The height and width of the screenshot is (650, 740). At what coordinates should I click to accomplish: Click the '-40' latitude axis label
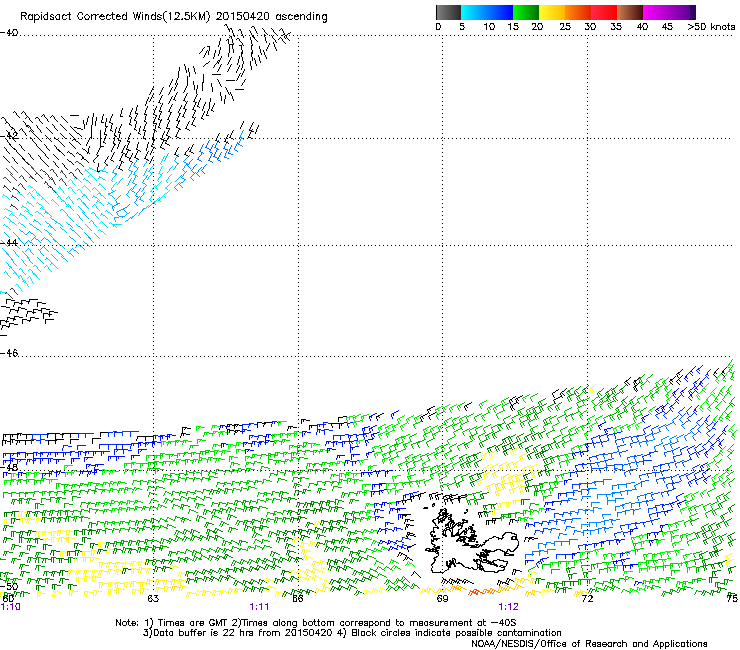tap(9, 33)
